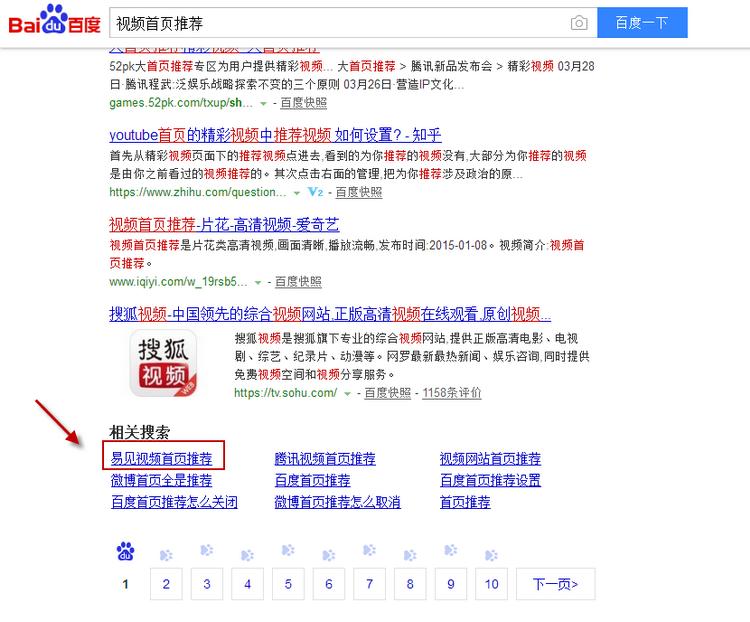This screenshot has width=750, height=622.
Task: Select related search 百度首页推荐怎么关闭
Action: 174,502
